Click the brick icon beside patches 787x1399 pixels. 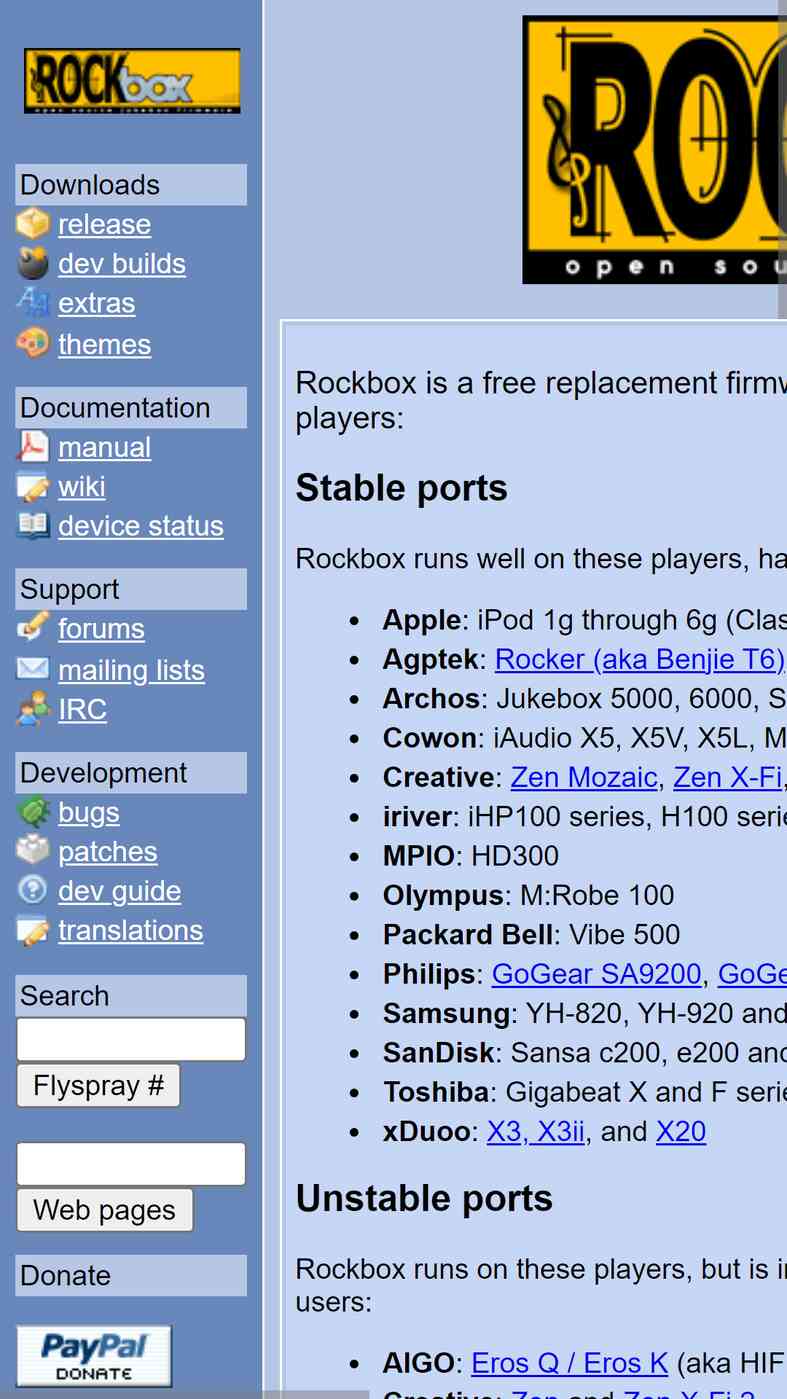33,851
